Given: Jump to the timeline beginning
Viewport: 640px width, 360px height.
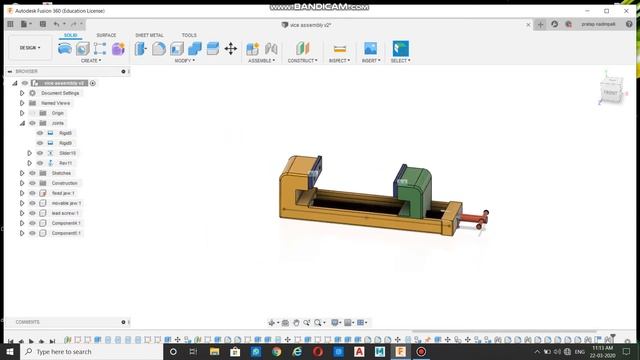Looking at the screenshot, I should point(11,341).
